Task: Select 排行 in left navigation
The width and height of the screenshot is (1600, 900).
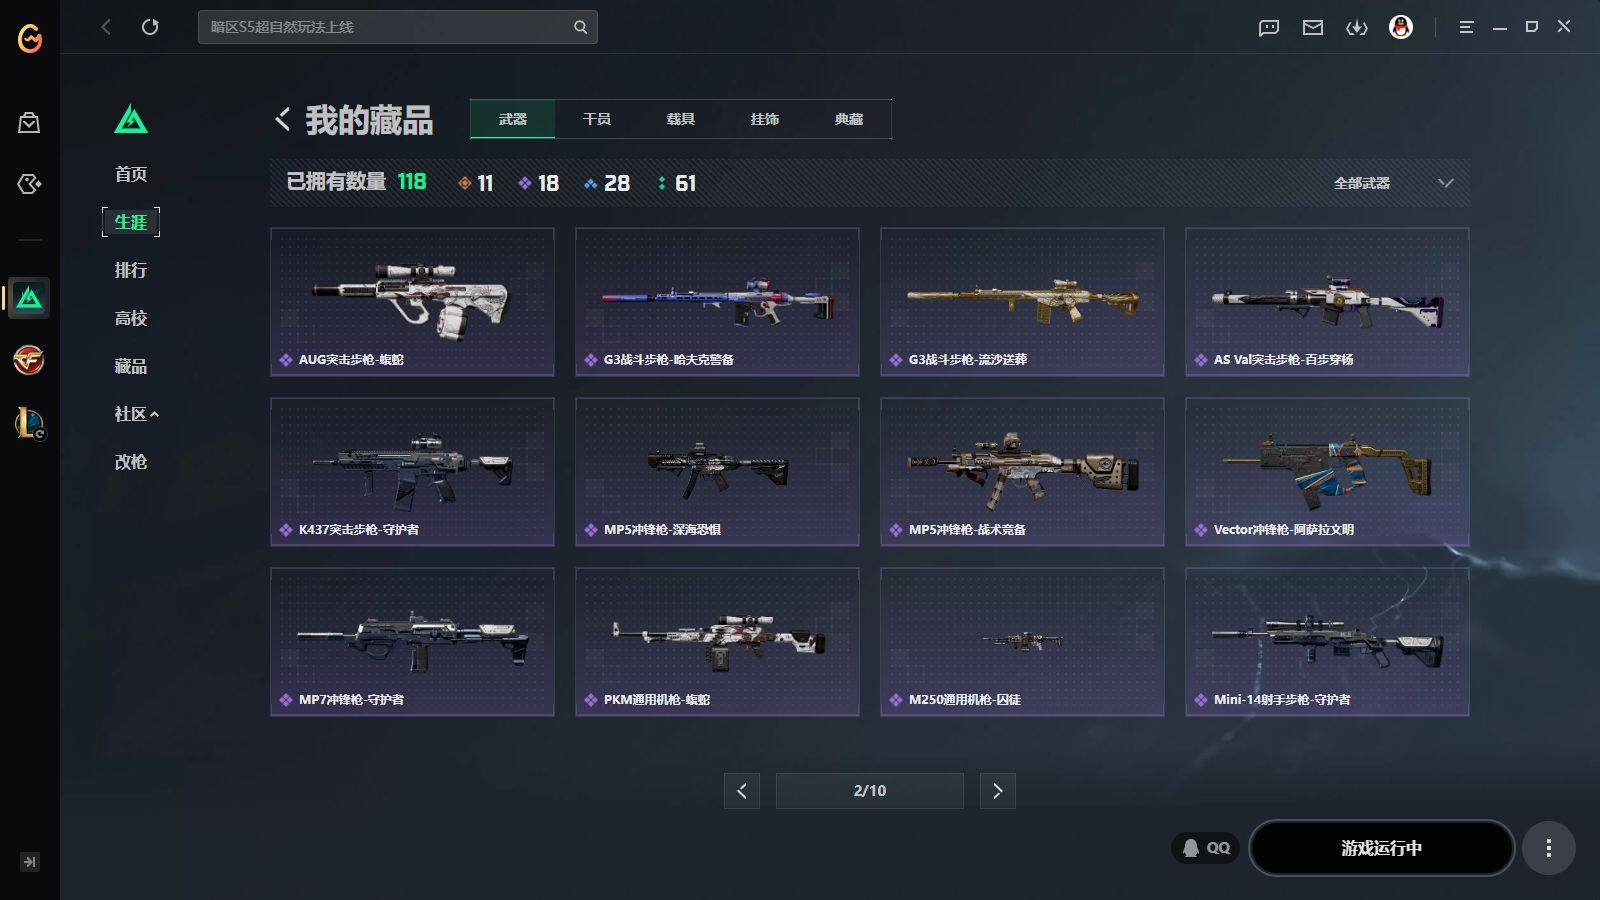Action: (131, 270)
